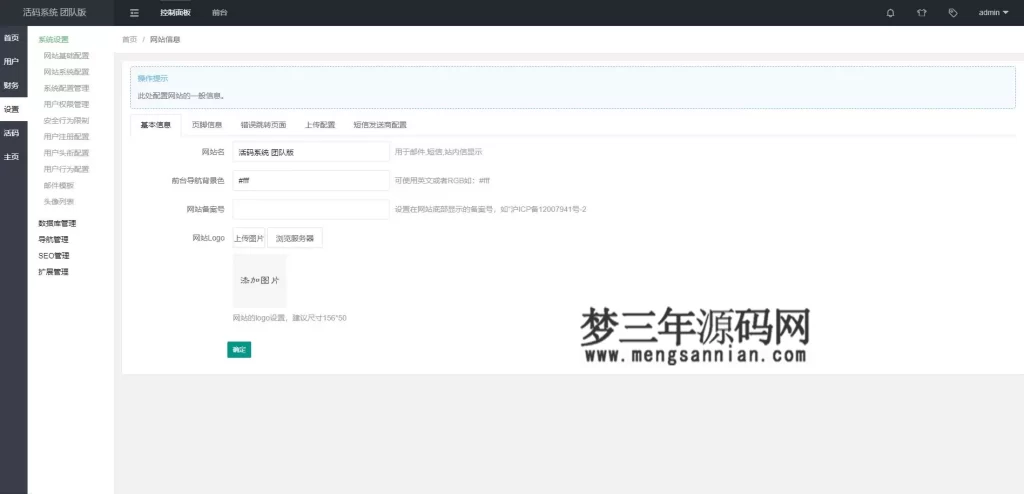Expand the SEO管理 menu group
This screenshot has height=494, width=1024.
(x=54, y=256)
